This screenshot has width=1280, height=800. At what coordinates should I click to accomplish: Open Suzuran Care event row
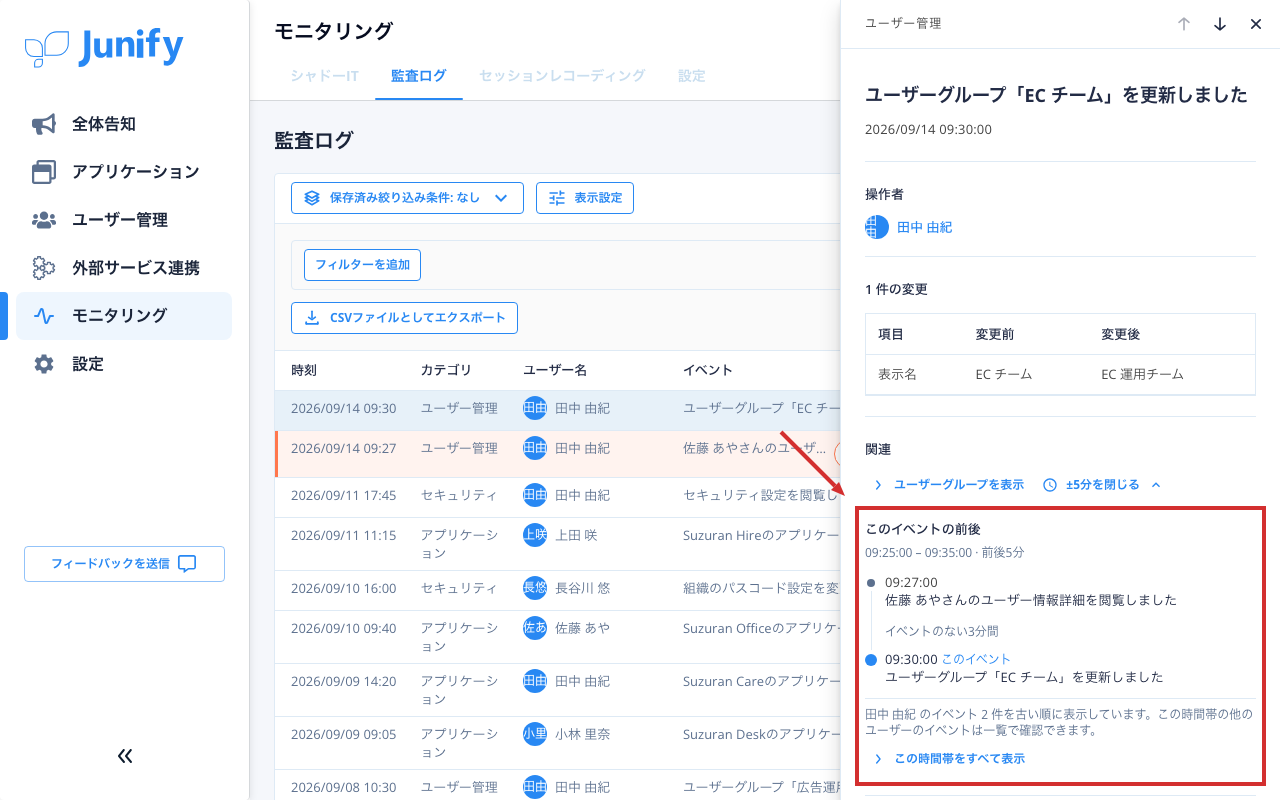coord(557,690)
